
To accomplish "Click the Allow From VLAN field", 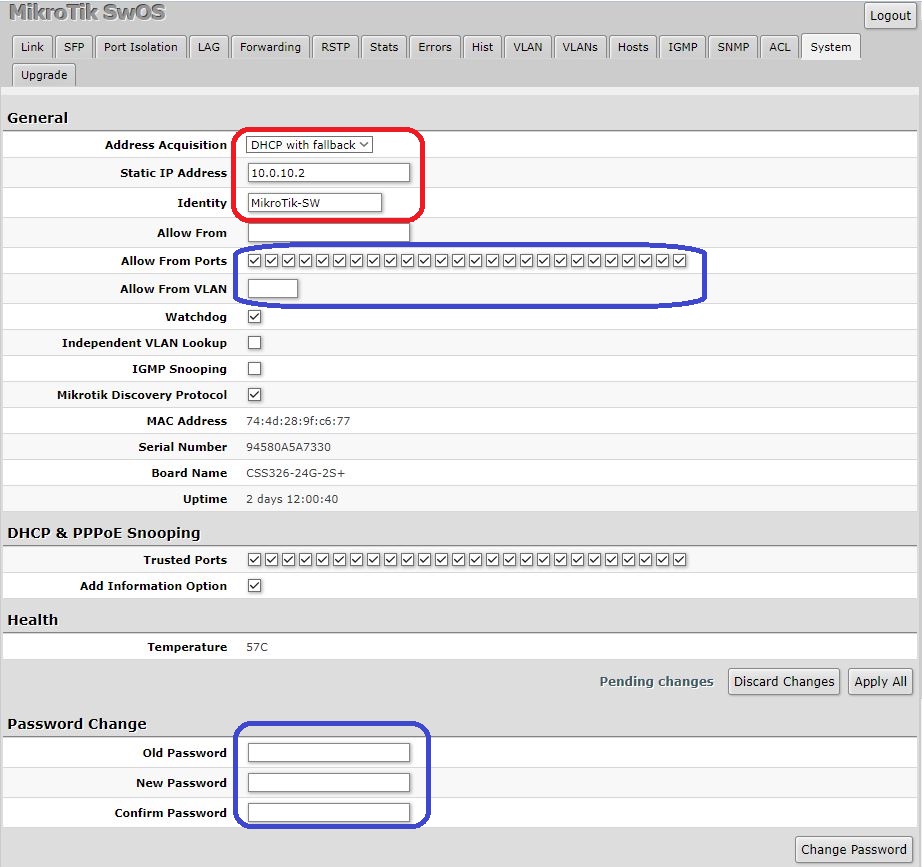I will click(x=272, y=289).
